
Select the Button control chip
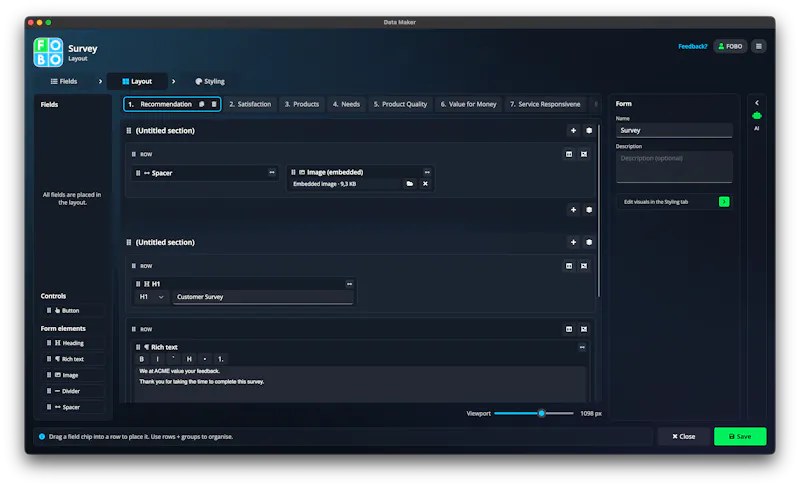[x=73, y=310]
